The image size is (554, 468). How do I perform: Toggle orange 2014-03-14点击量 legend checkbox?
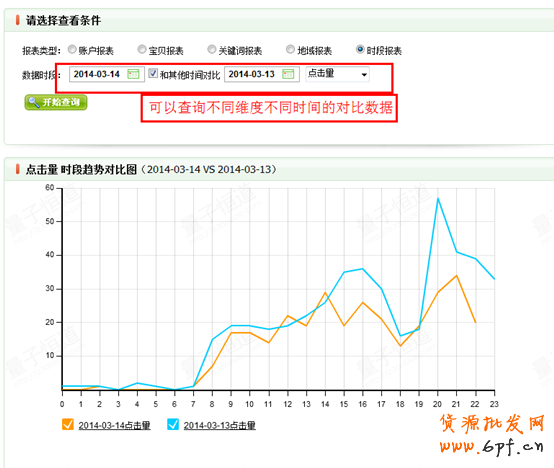[x=67, y=424]
